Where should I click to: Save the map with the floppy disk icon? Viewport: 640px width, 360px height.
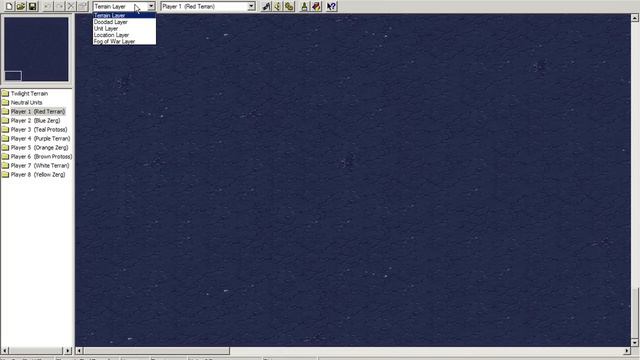(x=33, y=6)
